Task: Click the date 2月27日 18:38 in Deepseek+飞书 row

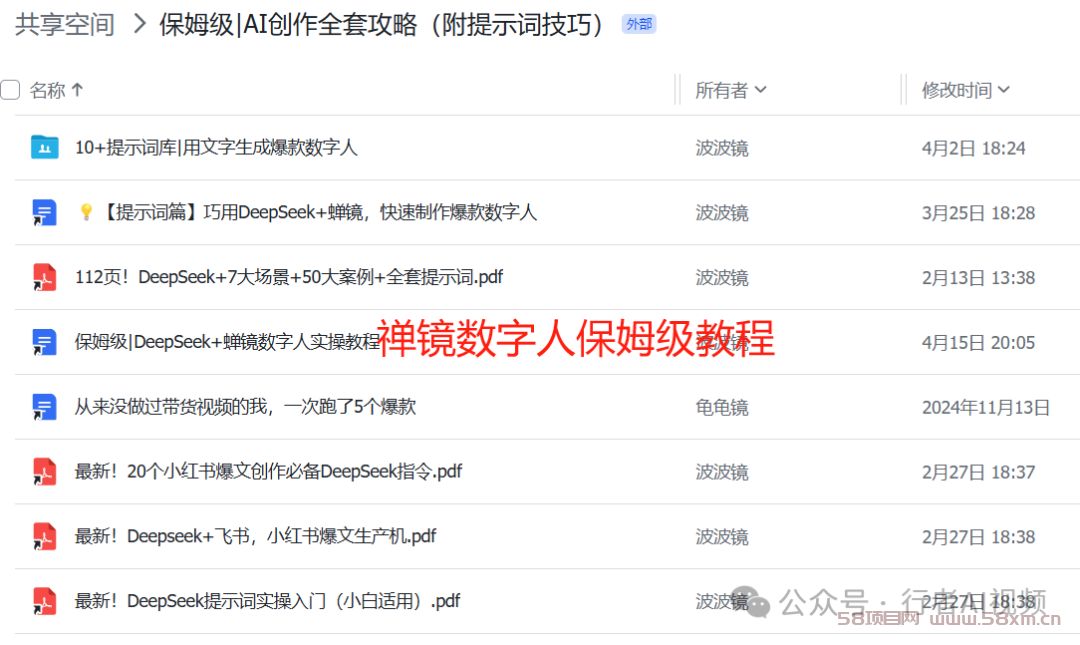Action: [978, 537]
